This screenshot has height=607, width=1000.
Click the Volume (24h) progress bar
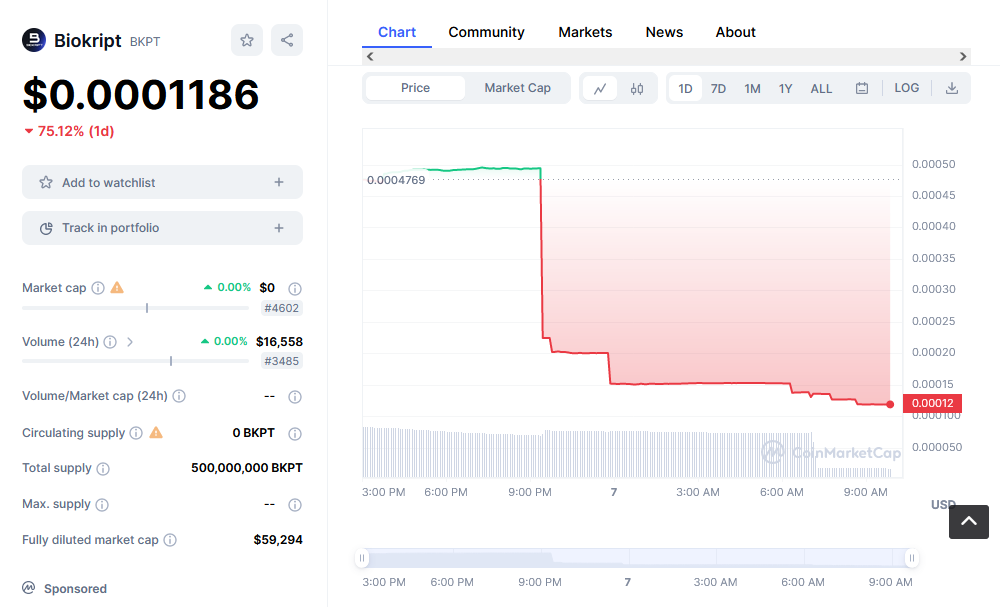(135, 361)
